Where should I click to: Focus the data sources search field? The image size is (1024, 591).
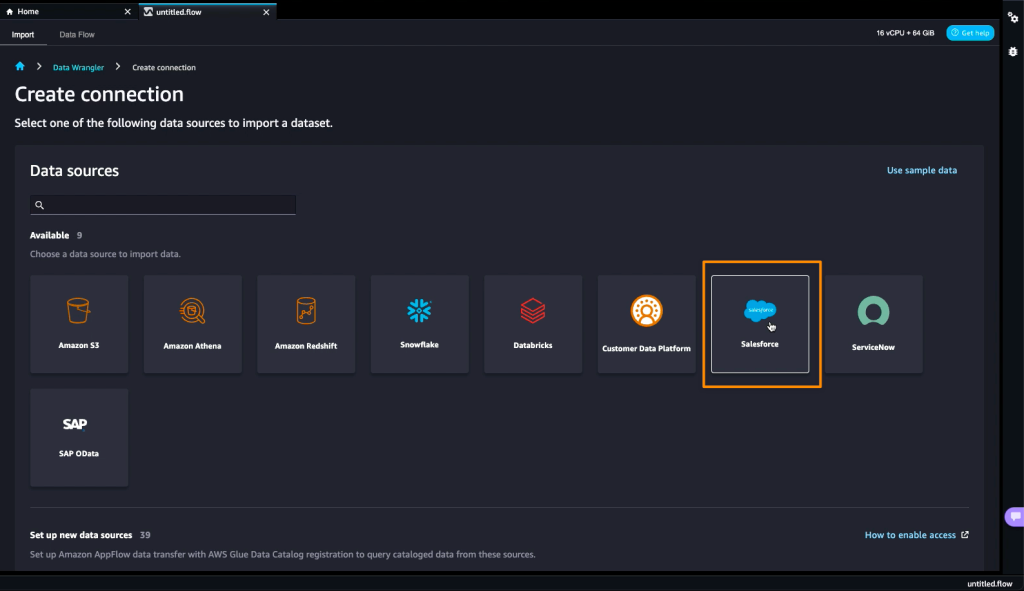tap(163, 205)
